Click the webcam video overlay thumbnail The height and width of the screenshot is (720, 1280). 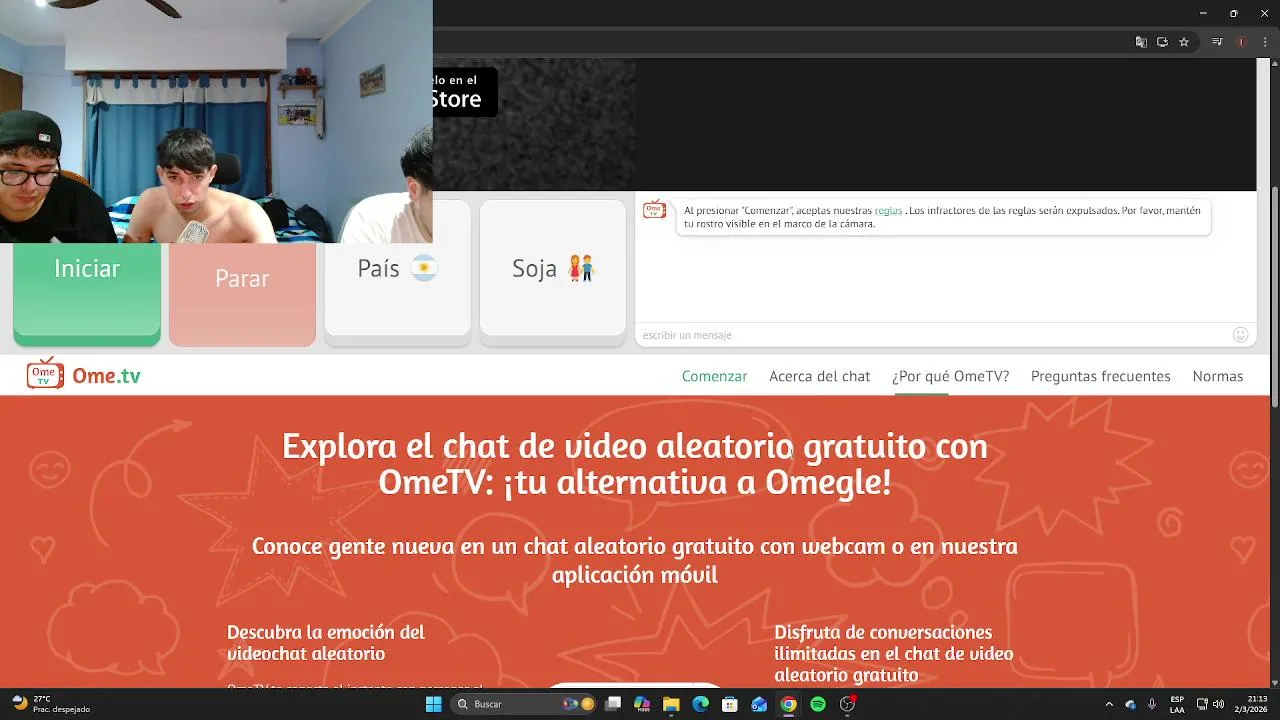tap(216, 121)
